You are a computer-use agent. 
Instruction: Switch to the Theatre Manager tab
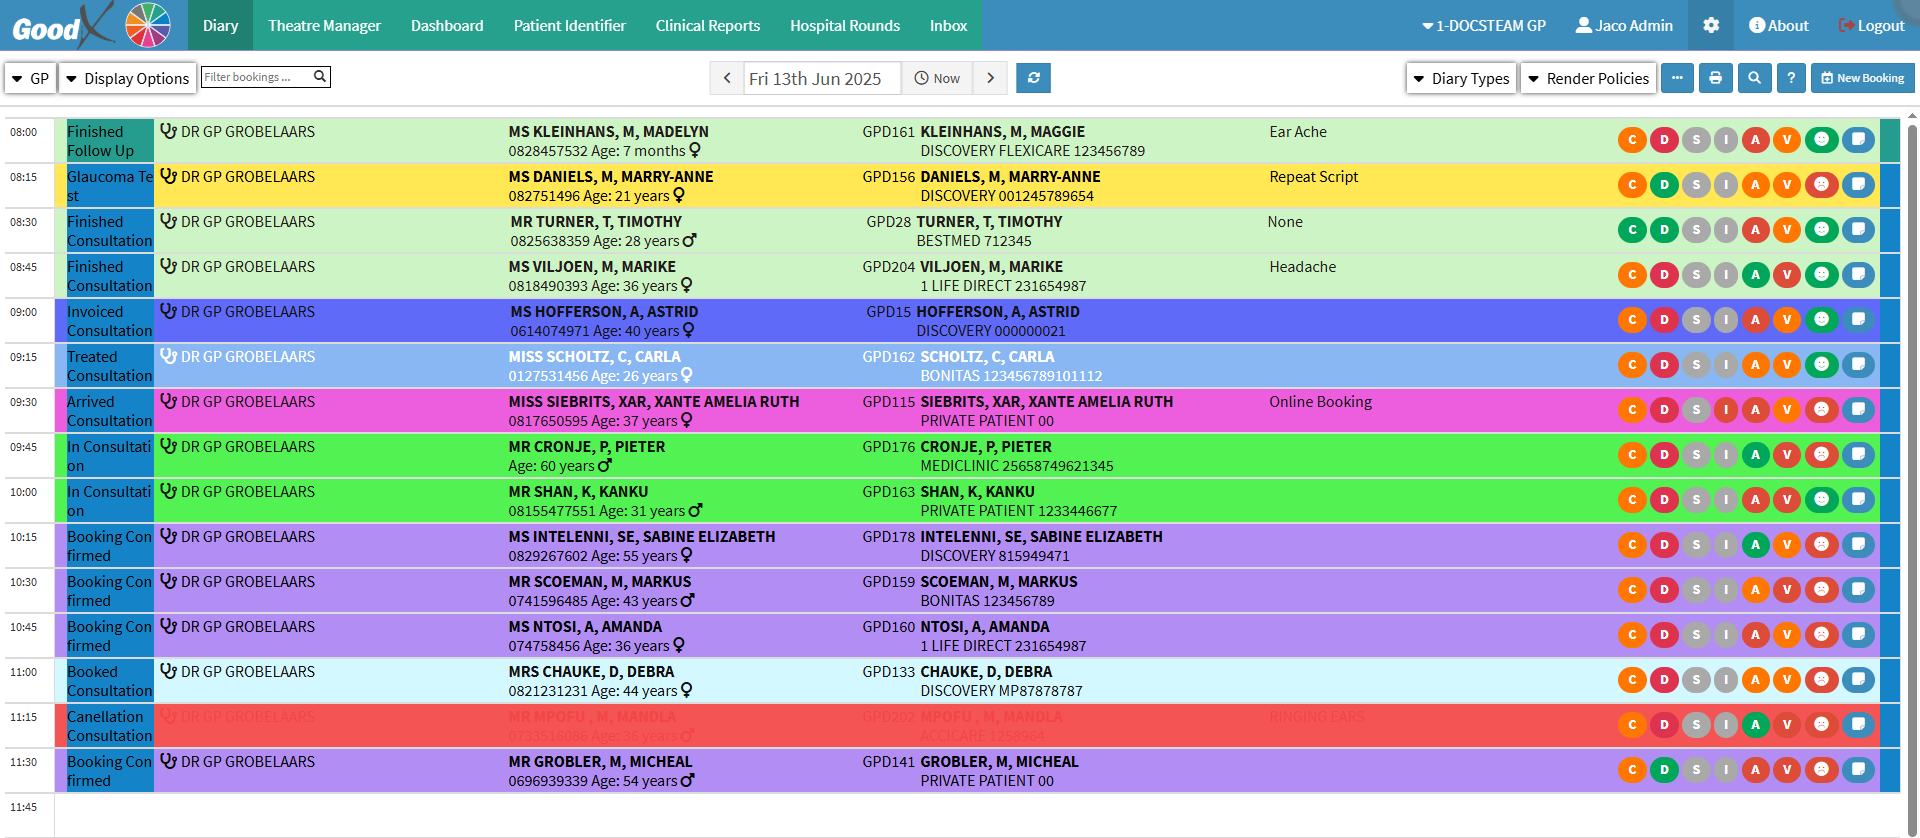[x=324, y=25]
